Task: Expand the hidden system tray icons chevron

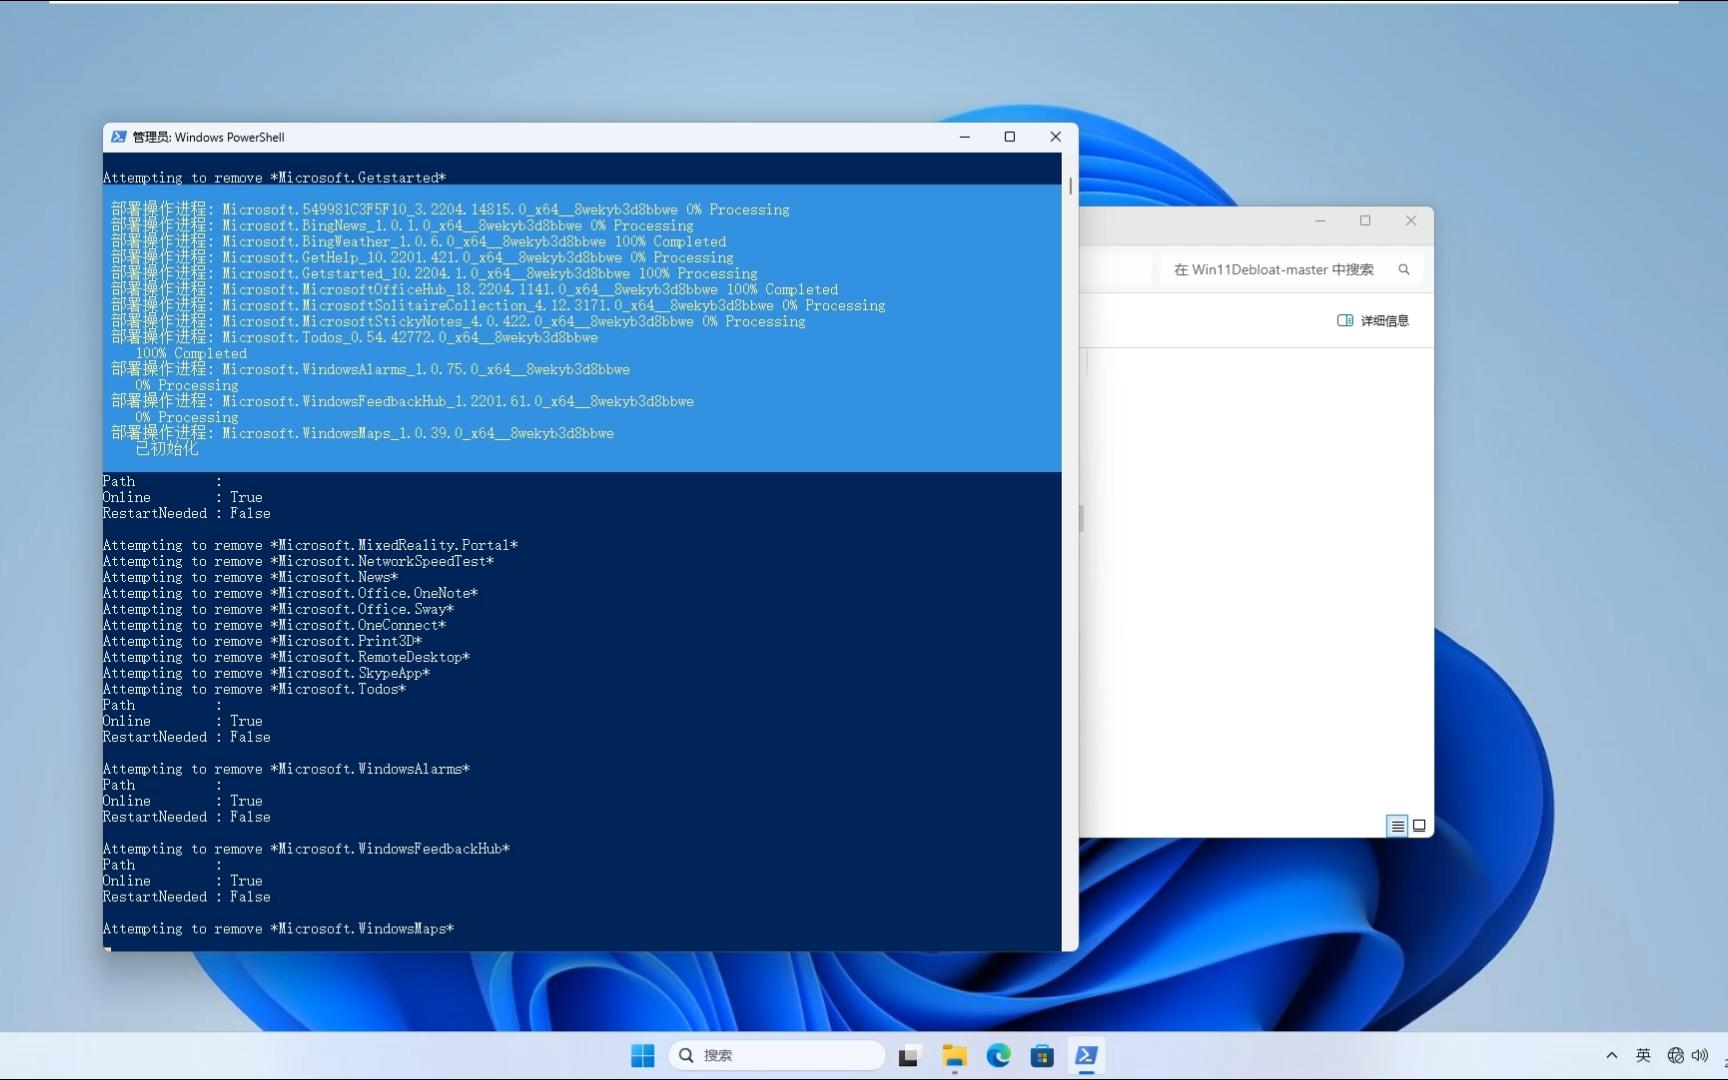Action: 1611,1055
